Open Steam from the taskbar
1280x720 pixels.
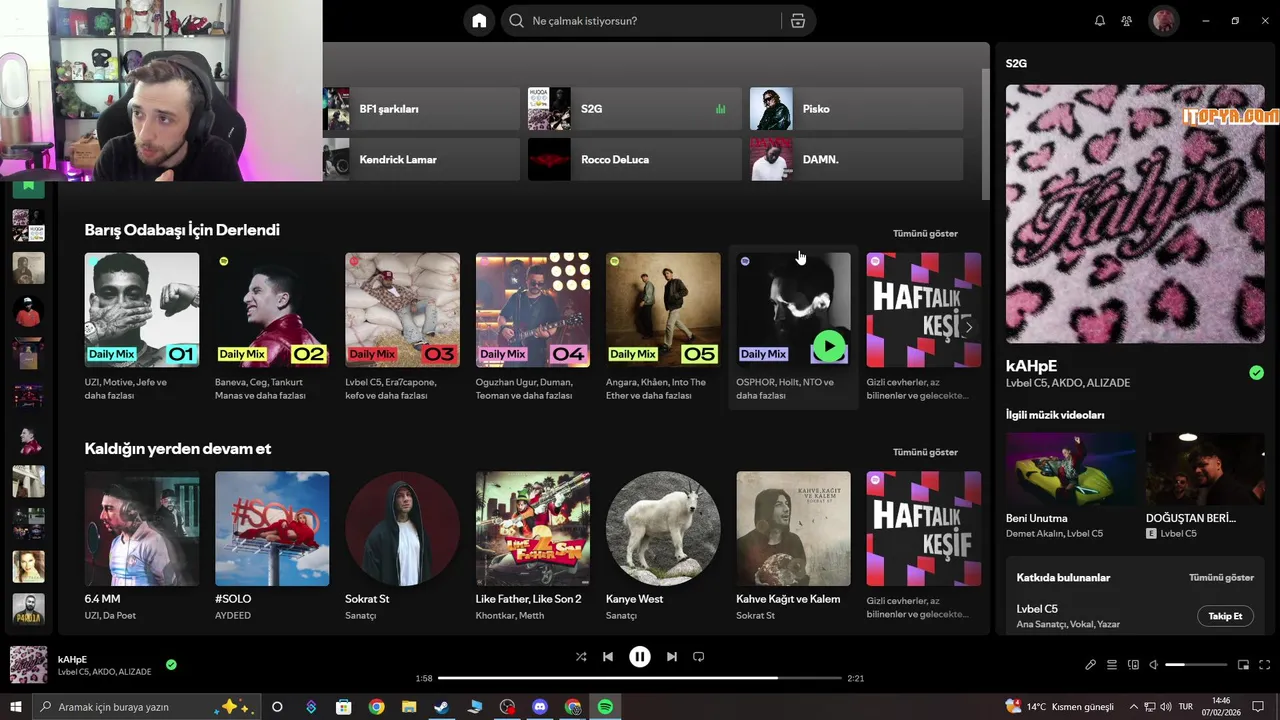tap(441, 707)
